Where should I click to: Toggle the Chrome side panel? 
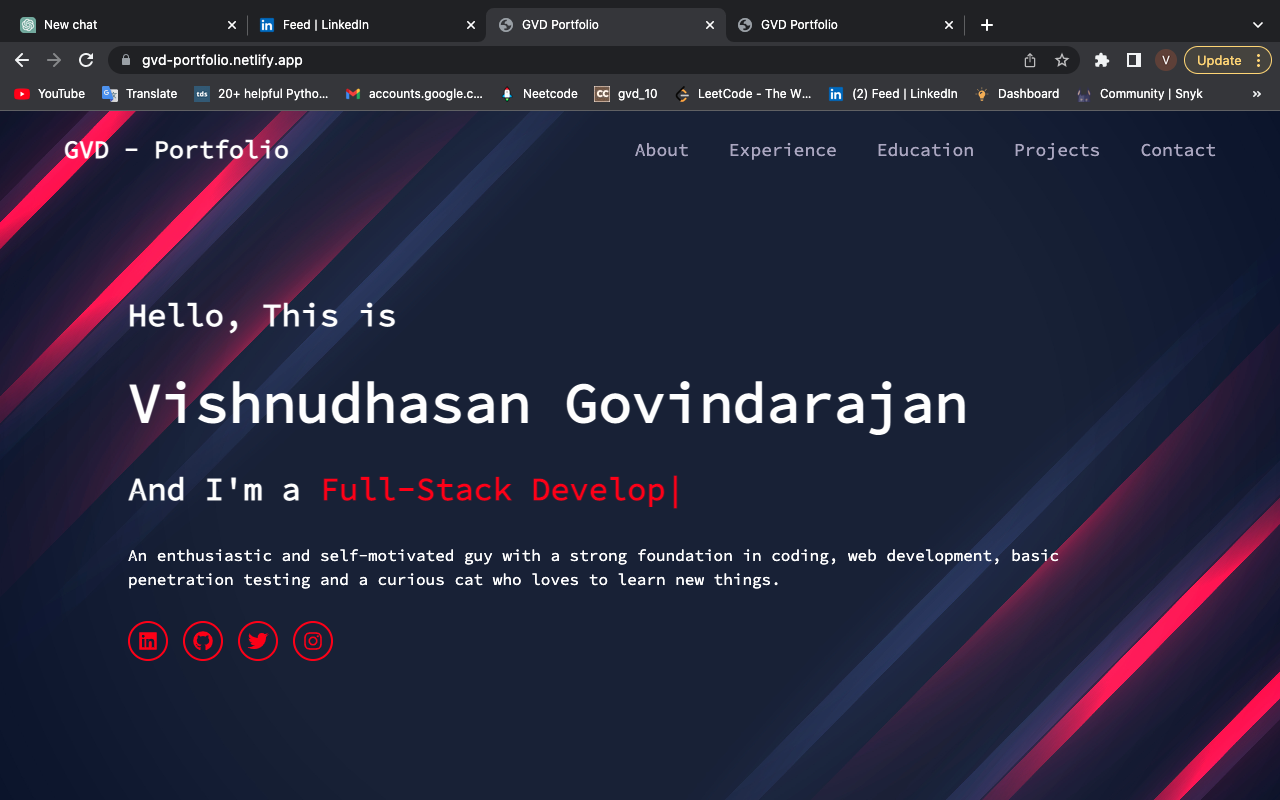pos(1134,60)
